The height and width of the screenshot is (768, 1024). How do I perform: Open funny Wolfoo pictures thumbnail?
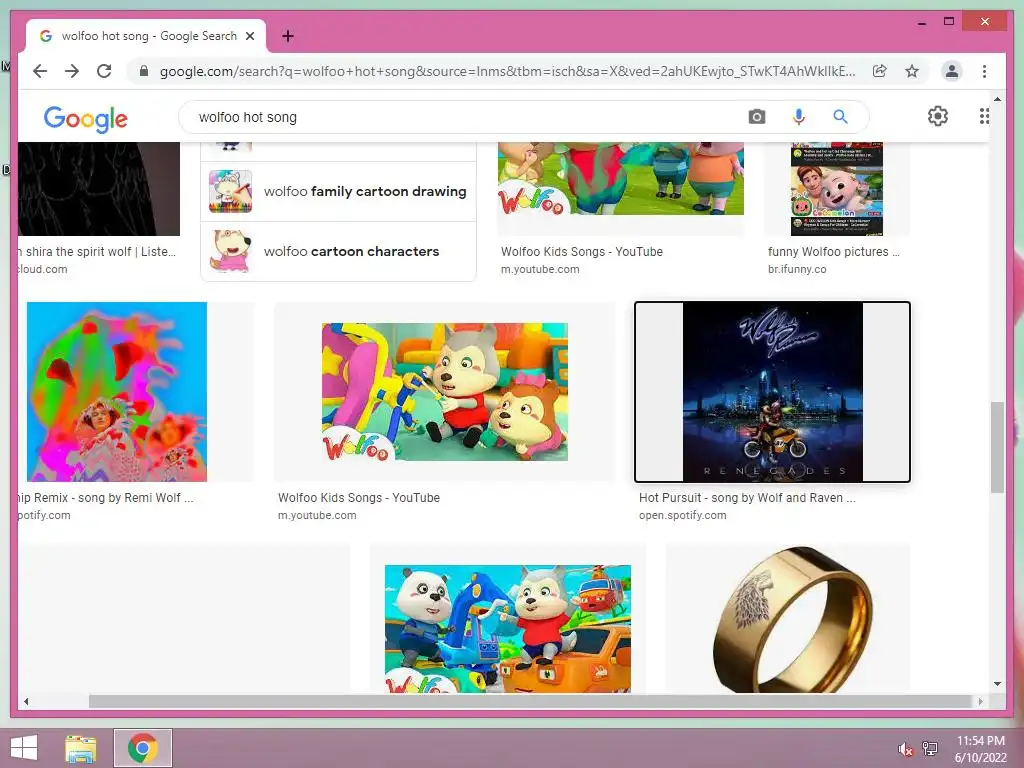click(837, 189)
